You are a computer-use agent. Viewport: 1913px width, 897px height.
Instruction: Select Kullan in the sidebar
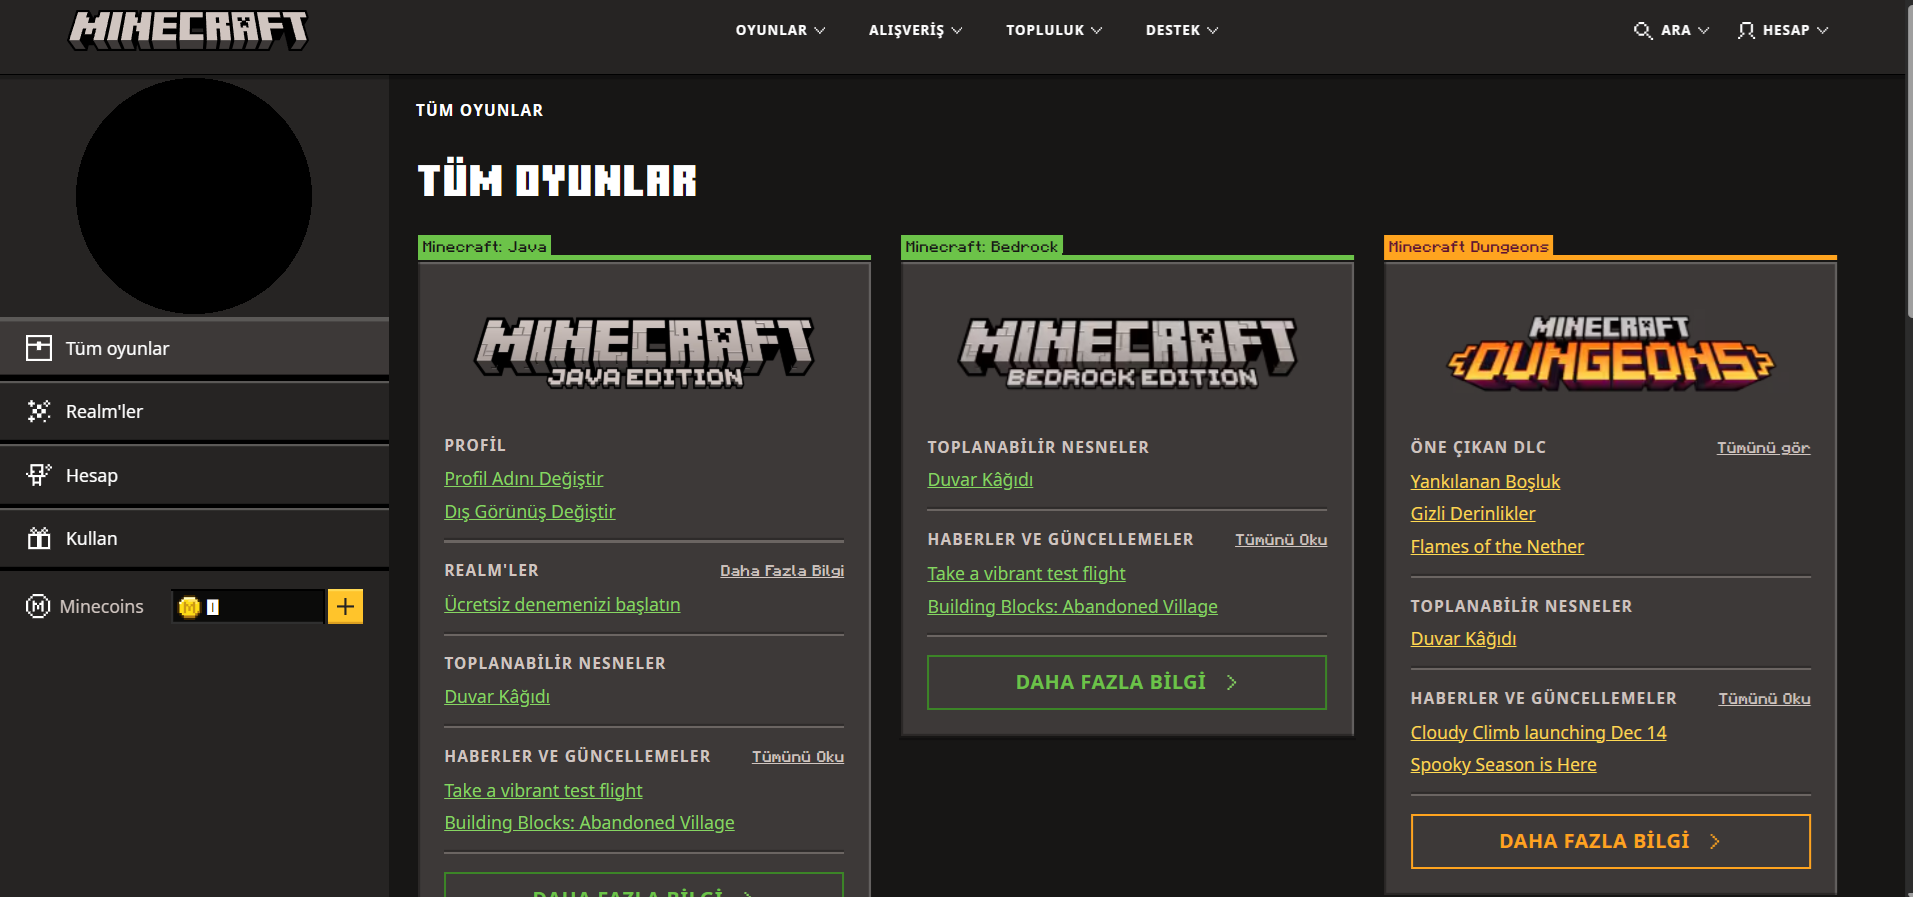click(194, 538)
